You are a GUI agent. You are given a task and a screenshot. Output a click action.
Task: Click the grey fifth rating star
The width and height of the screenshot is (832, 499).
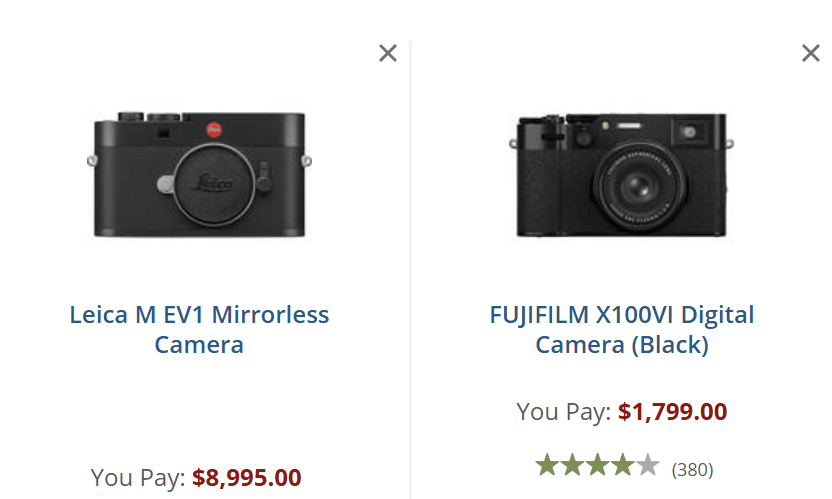click(x=648, y=465)
